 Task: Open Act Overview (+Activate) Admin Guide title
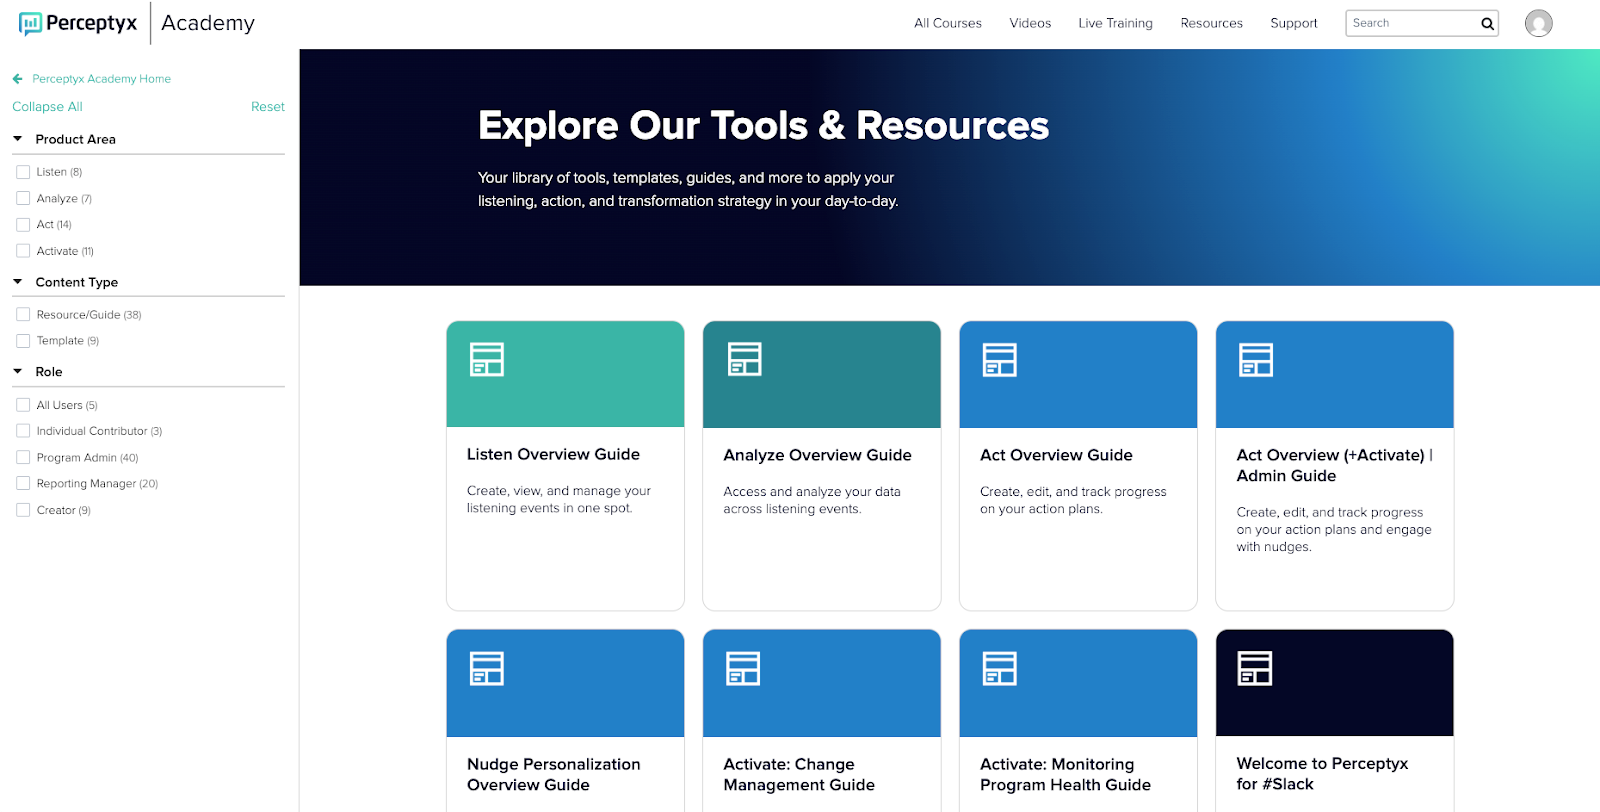point(1334,465)
